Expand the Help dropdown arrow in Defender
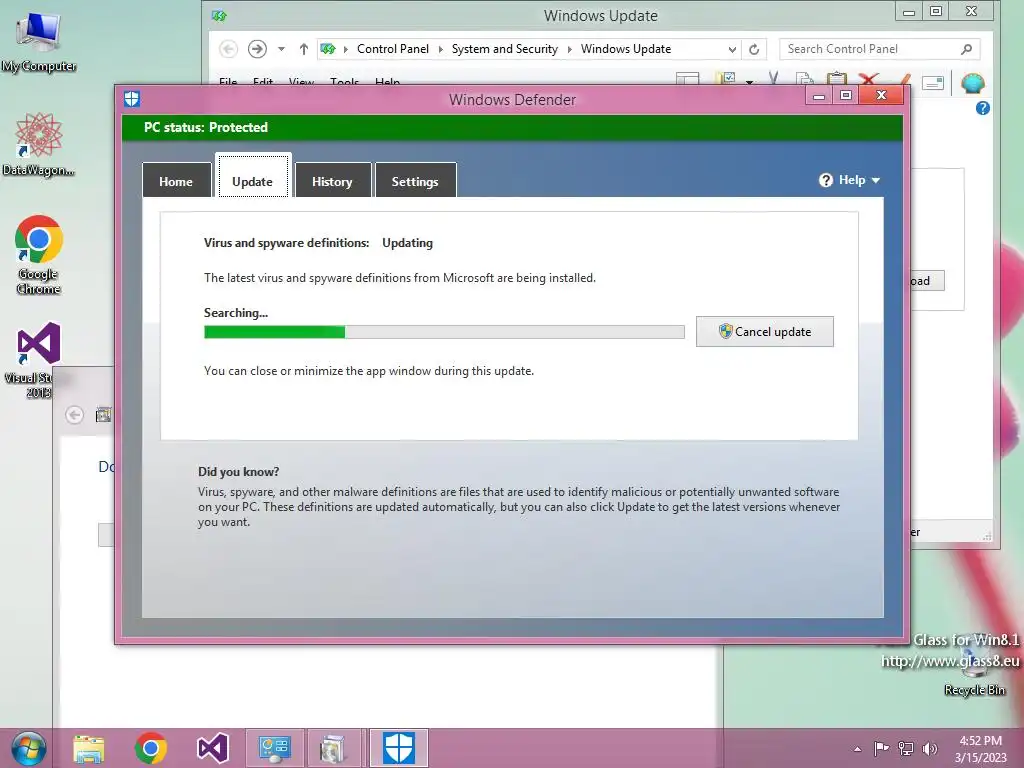The height and width of the screenshot is (768, 1024). [x=876, y=180]
